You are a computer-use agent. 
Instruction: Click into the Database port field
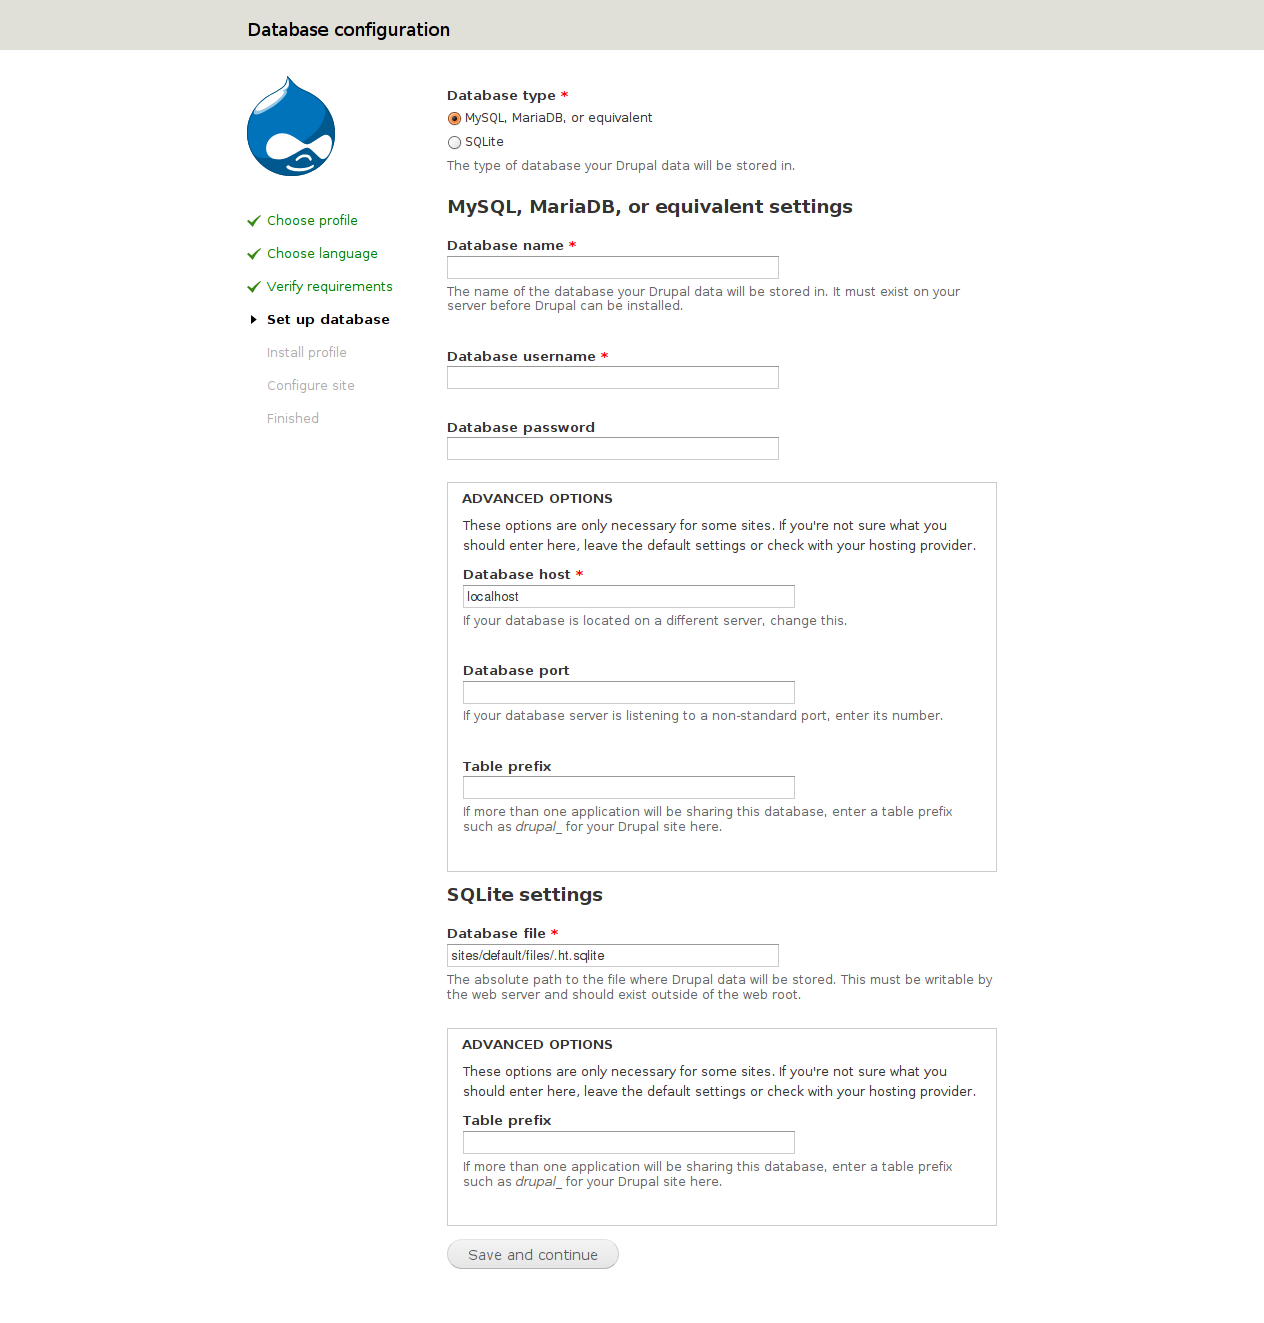[x=629, y=692]
